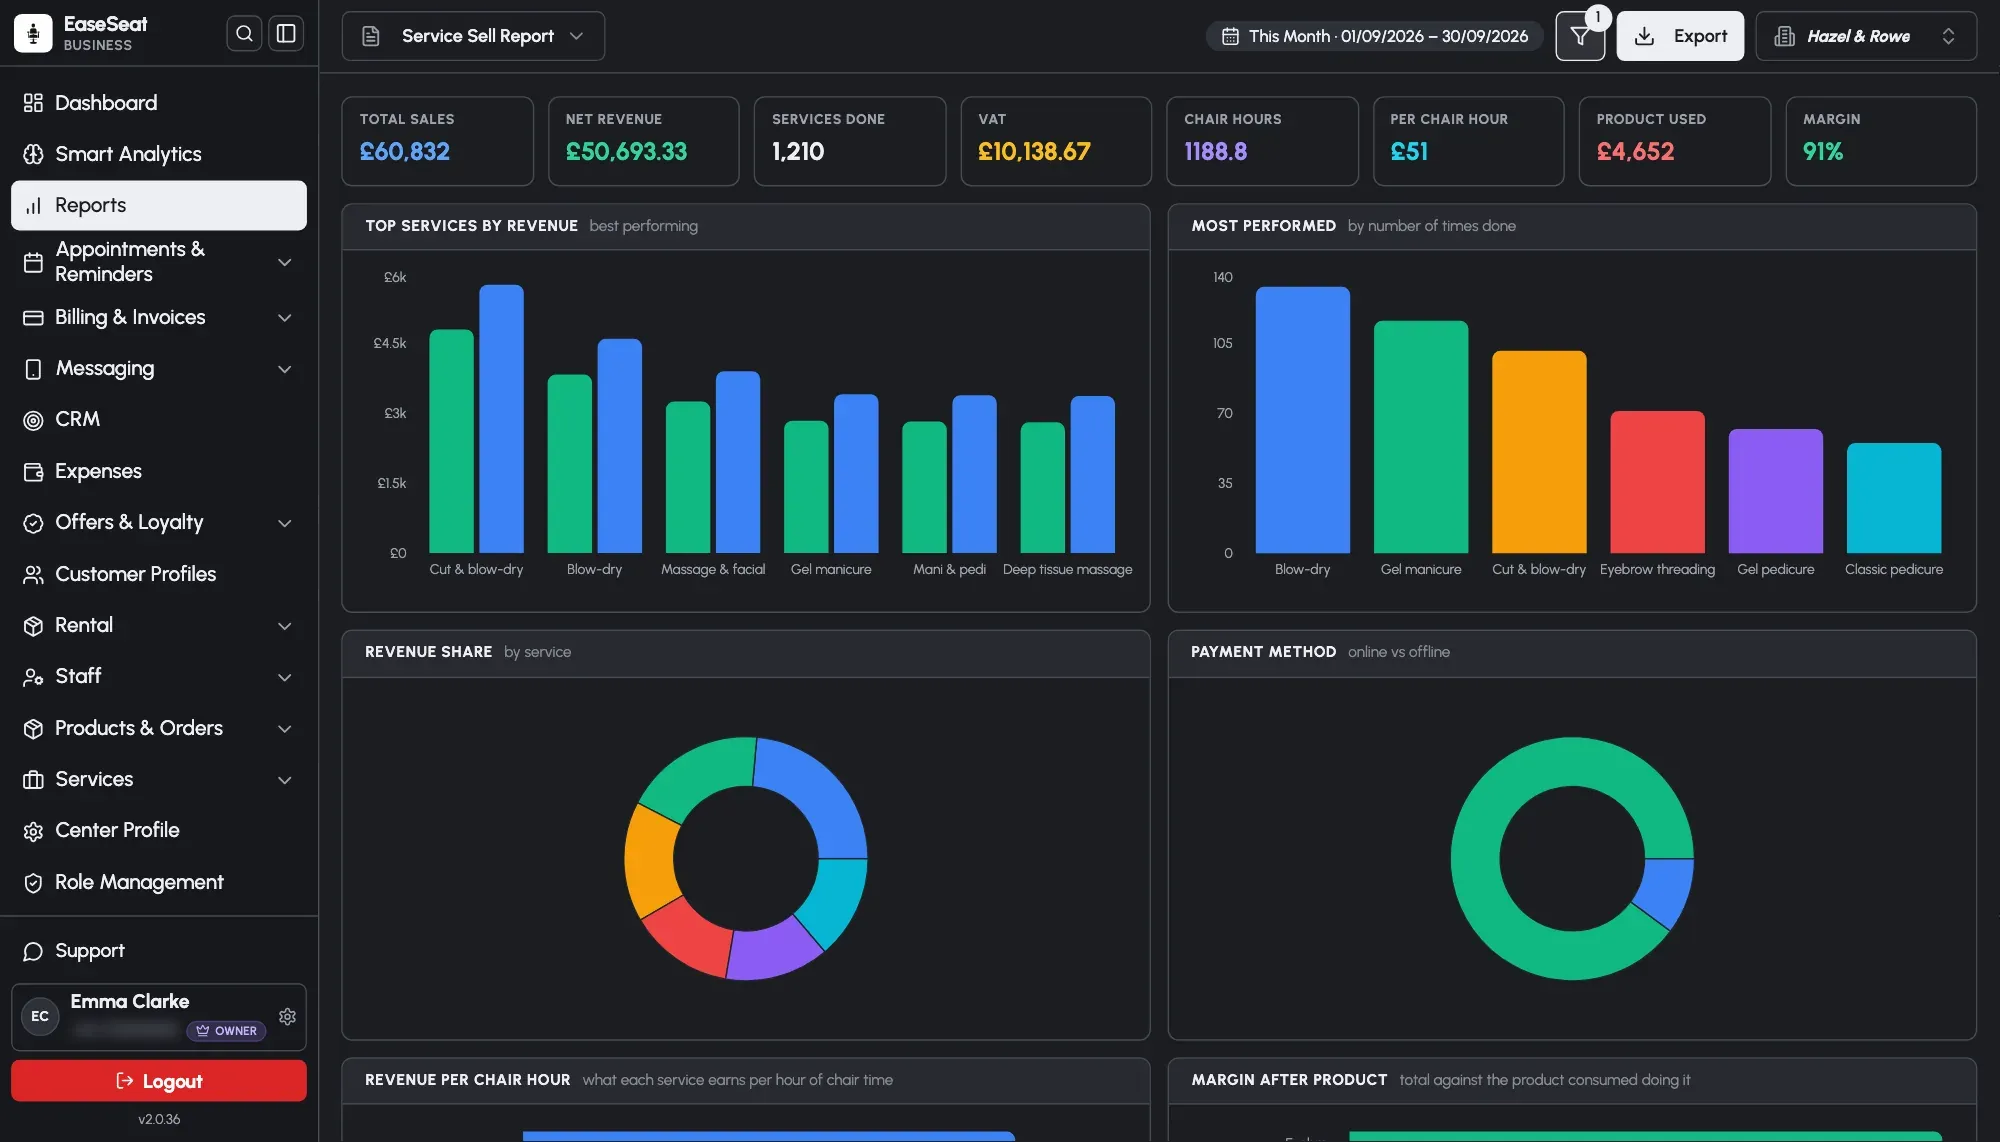2000x1142 pixels.
Task: Click the Role Management shield icon
Action: coord(33,883)
